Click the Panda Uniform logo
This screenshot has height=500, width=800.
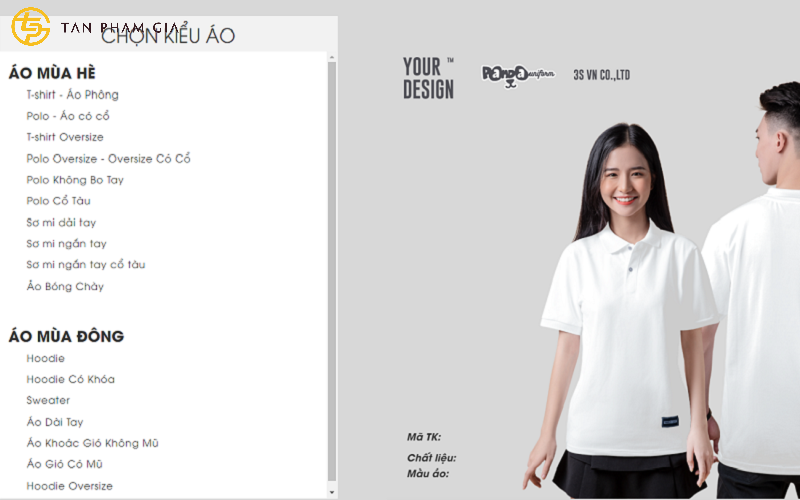coord(518,75)
